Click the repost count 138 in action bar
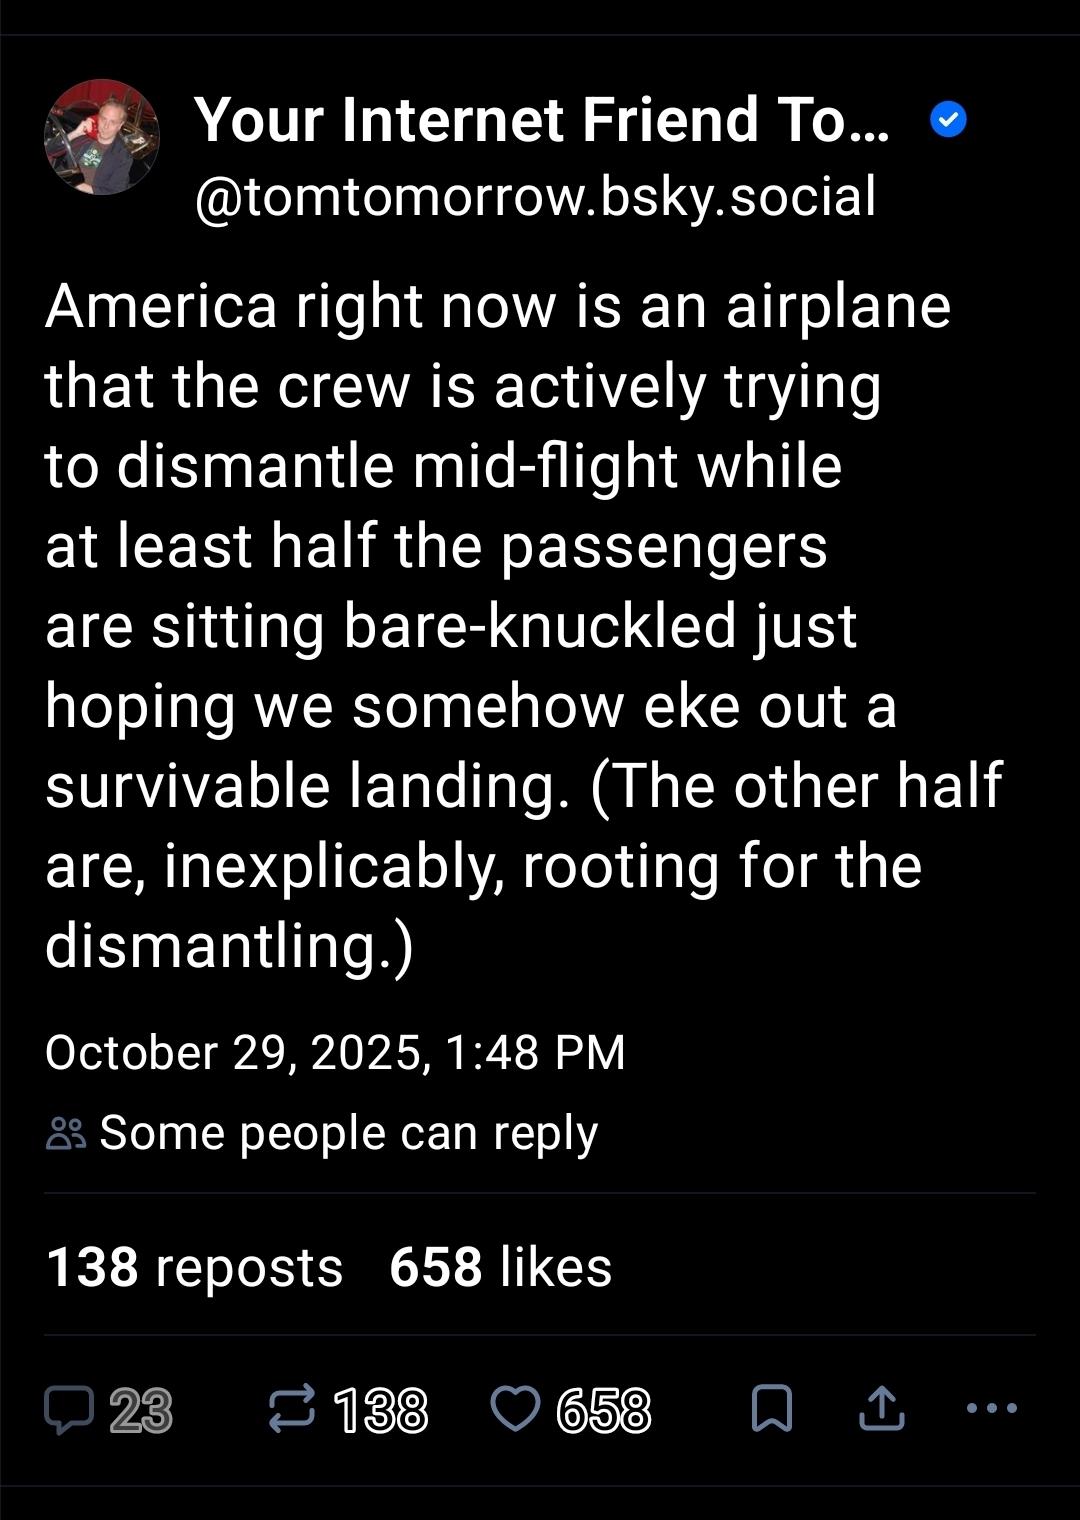The height and width of the screenshot is (1520, 1080). click(380, 1411)
